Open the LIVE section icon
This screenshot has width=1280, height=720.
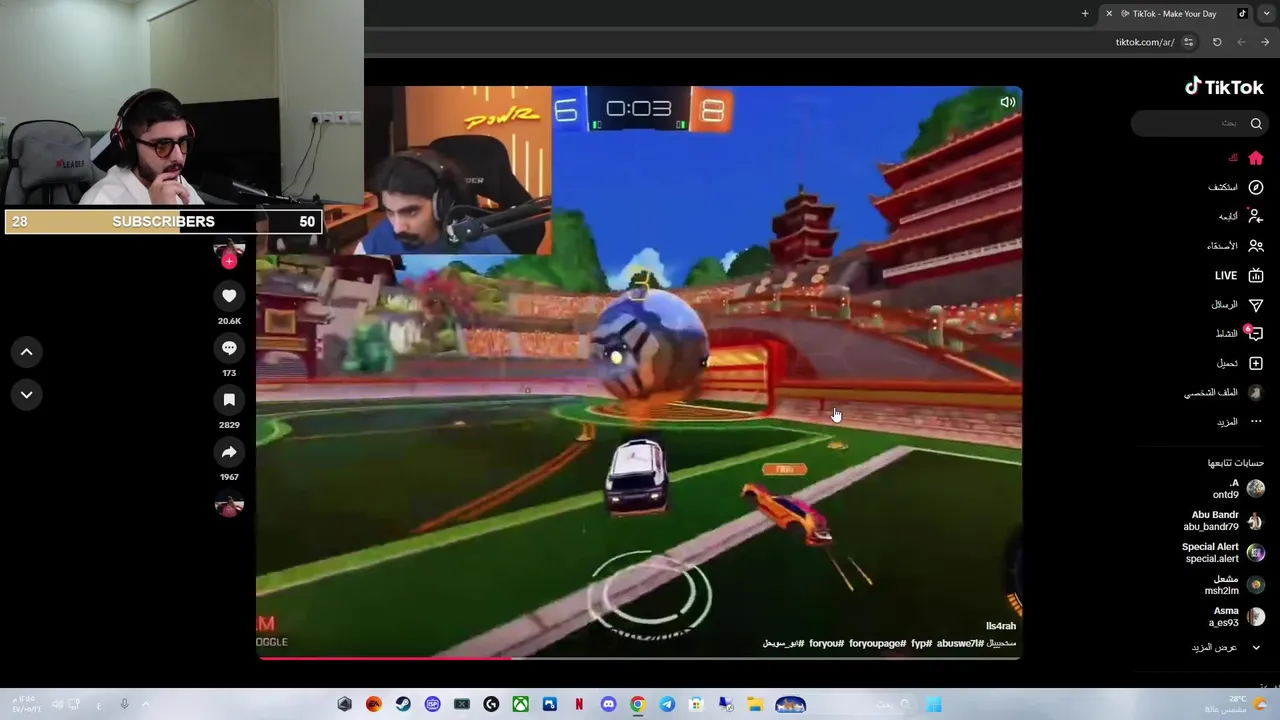coord(1256,275)
